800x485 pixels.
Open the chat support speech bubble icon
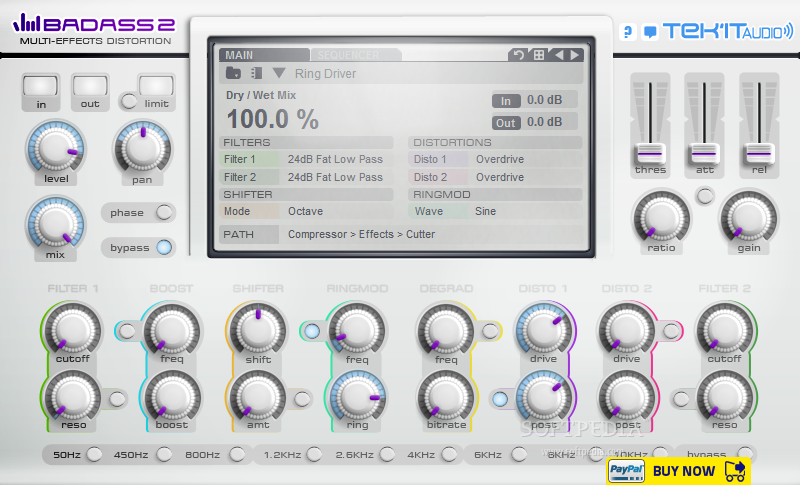(x=649, y=32)
